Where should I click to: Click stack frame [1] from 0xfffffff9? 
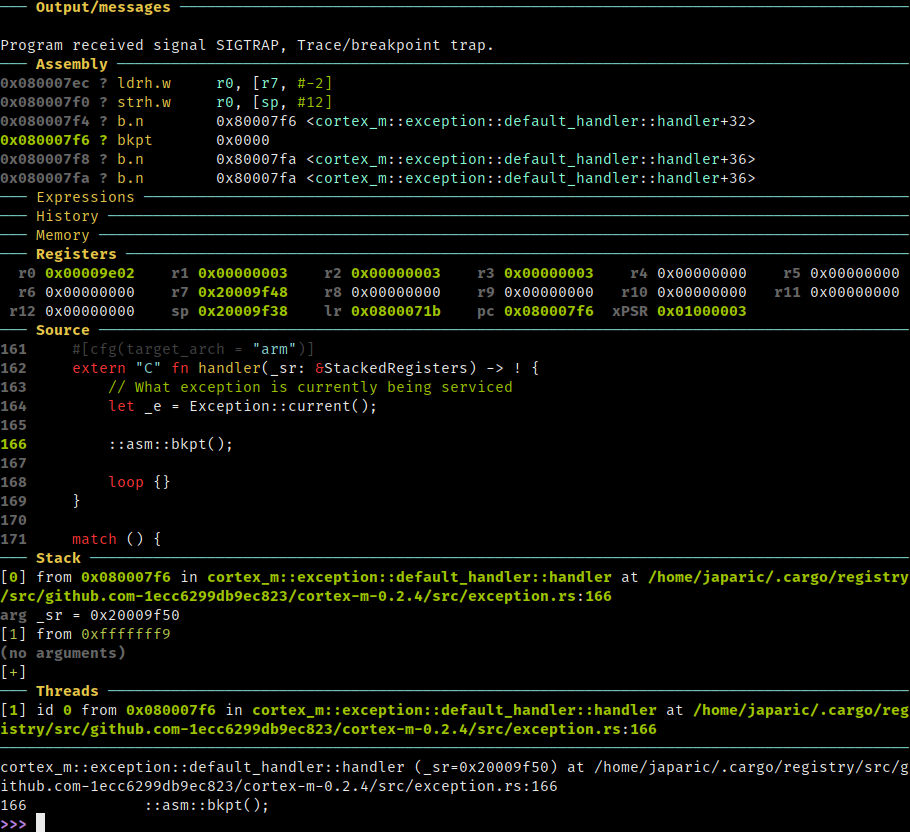(85, 634)
